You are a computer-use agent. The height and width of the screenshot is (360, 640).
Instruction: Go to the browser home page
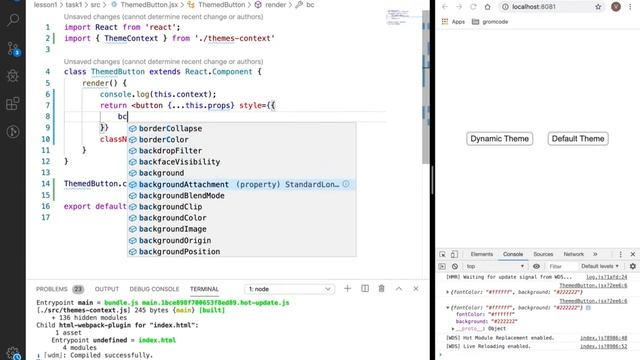tap(487, 7)
